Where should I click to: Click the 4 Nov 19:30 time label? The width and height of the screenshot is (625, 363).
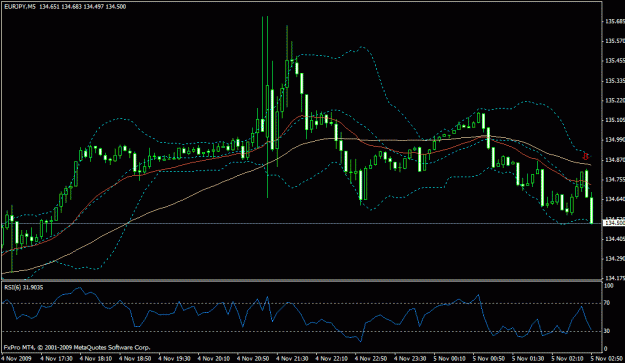(175, 358)
